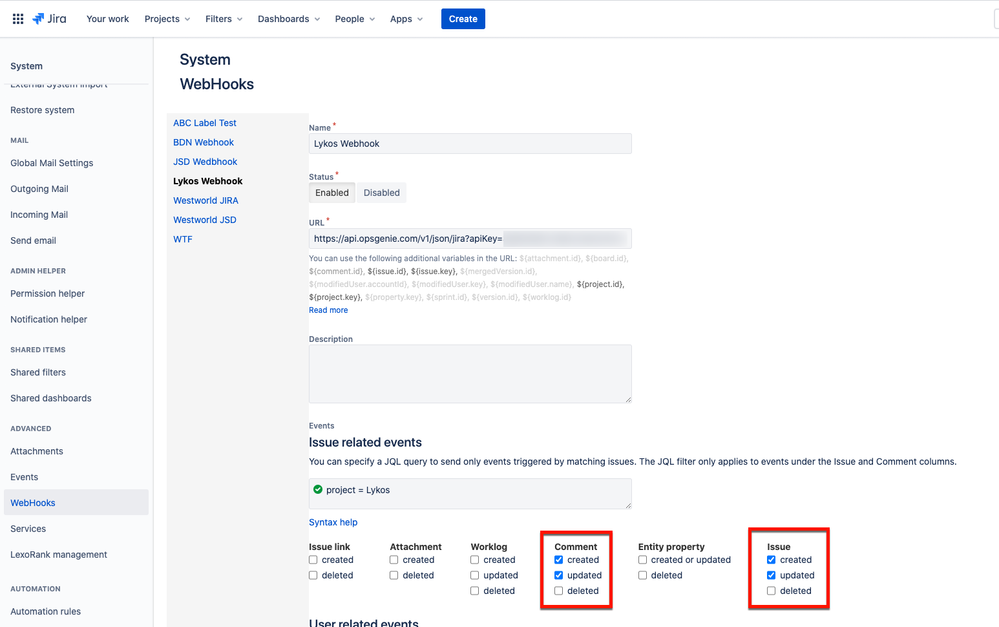This screenshot has height=627, width=999.
Task: Select Westworld JSD webhook
Action: click(x=205, y=220)
